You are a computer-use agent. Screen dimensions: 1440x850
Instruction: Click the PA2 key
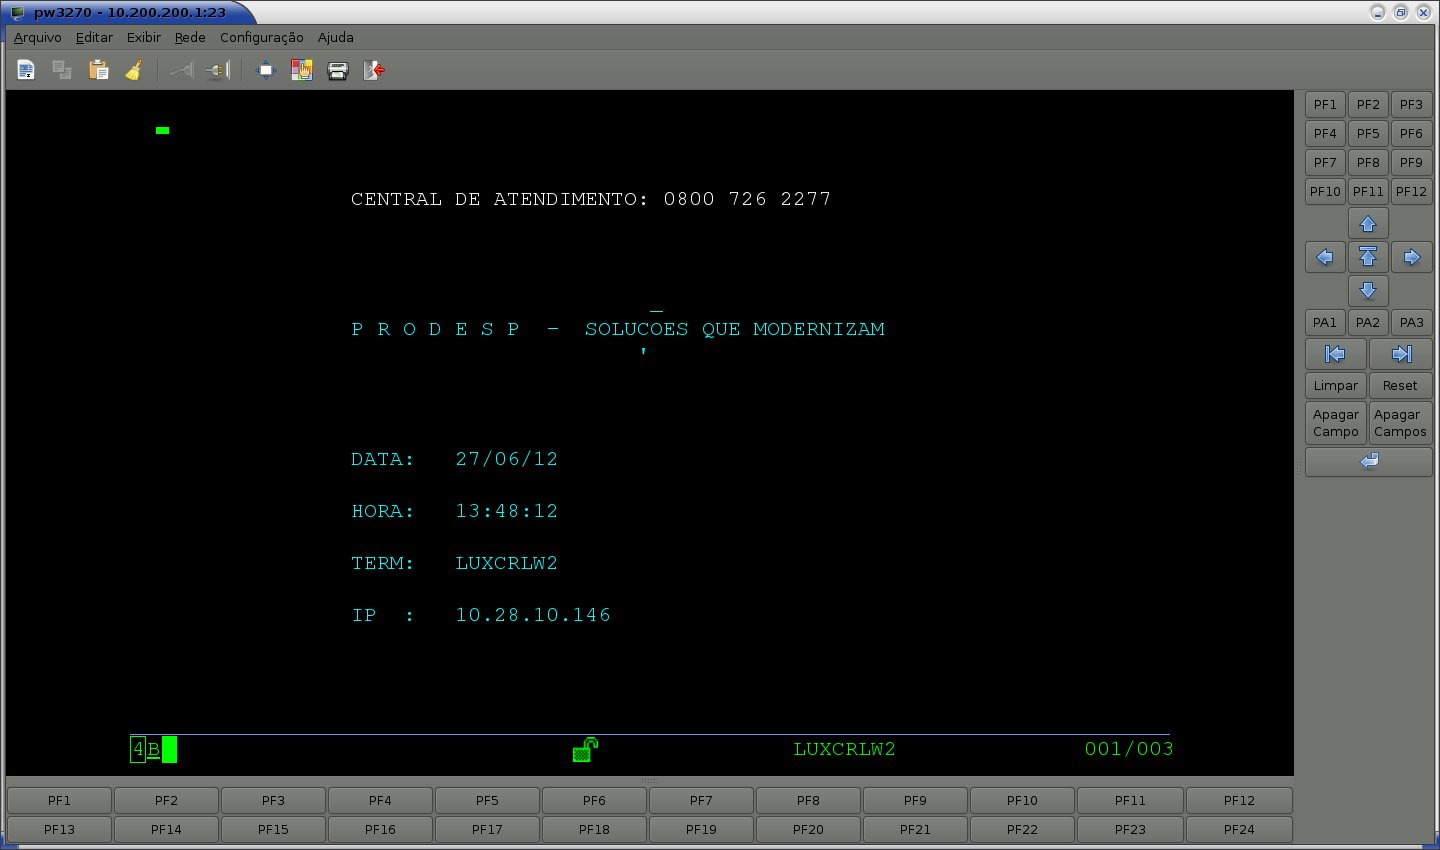[1368, 322]
